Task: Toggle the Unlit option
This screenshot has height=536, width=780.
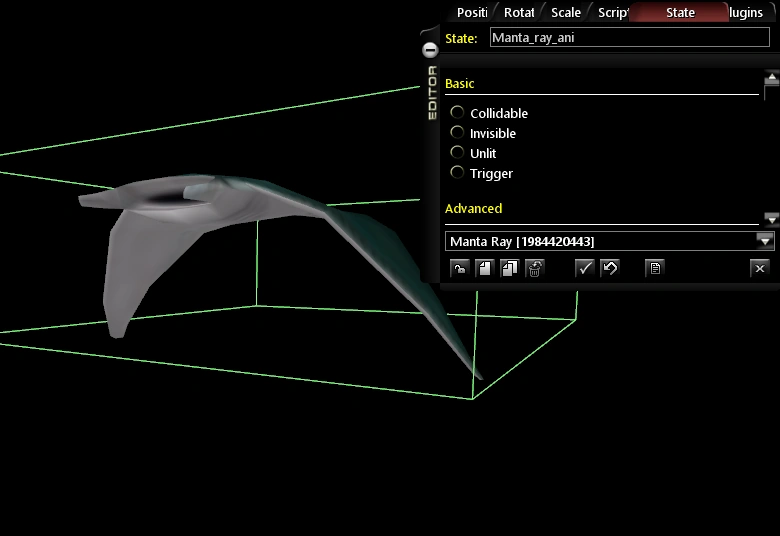Action: 457,152
